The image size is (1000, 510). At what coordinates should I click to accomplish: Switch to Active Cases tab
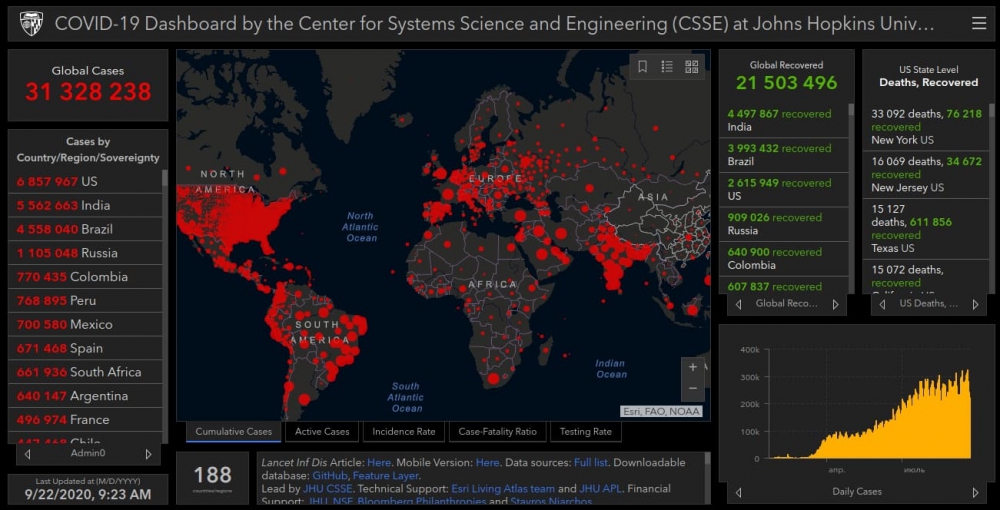(x=322, y=432)
